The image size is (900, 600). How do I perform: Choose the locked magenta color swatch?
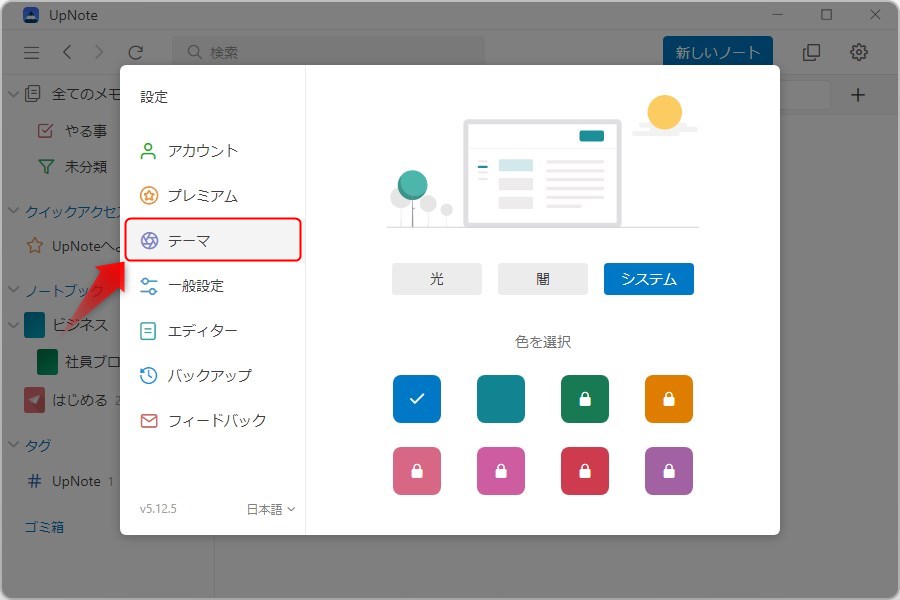[x=501, y=471]
